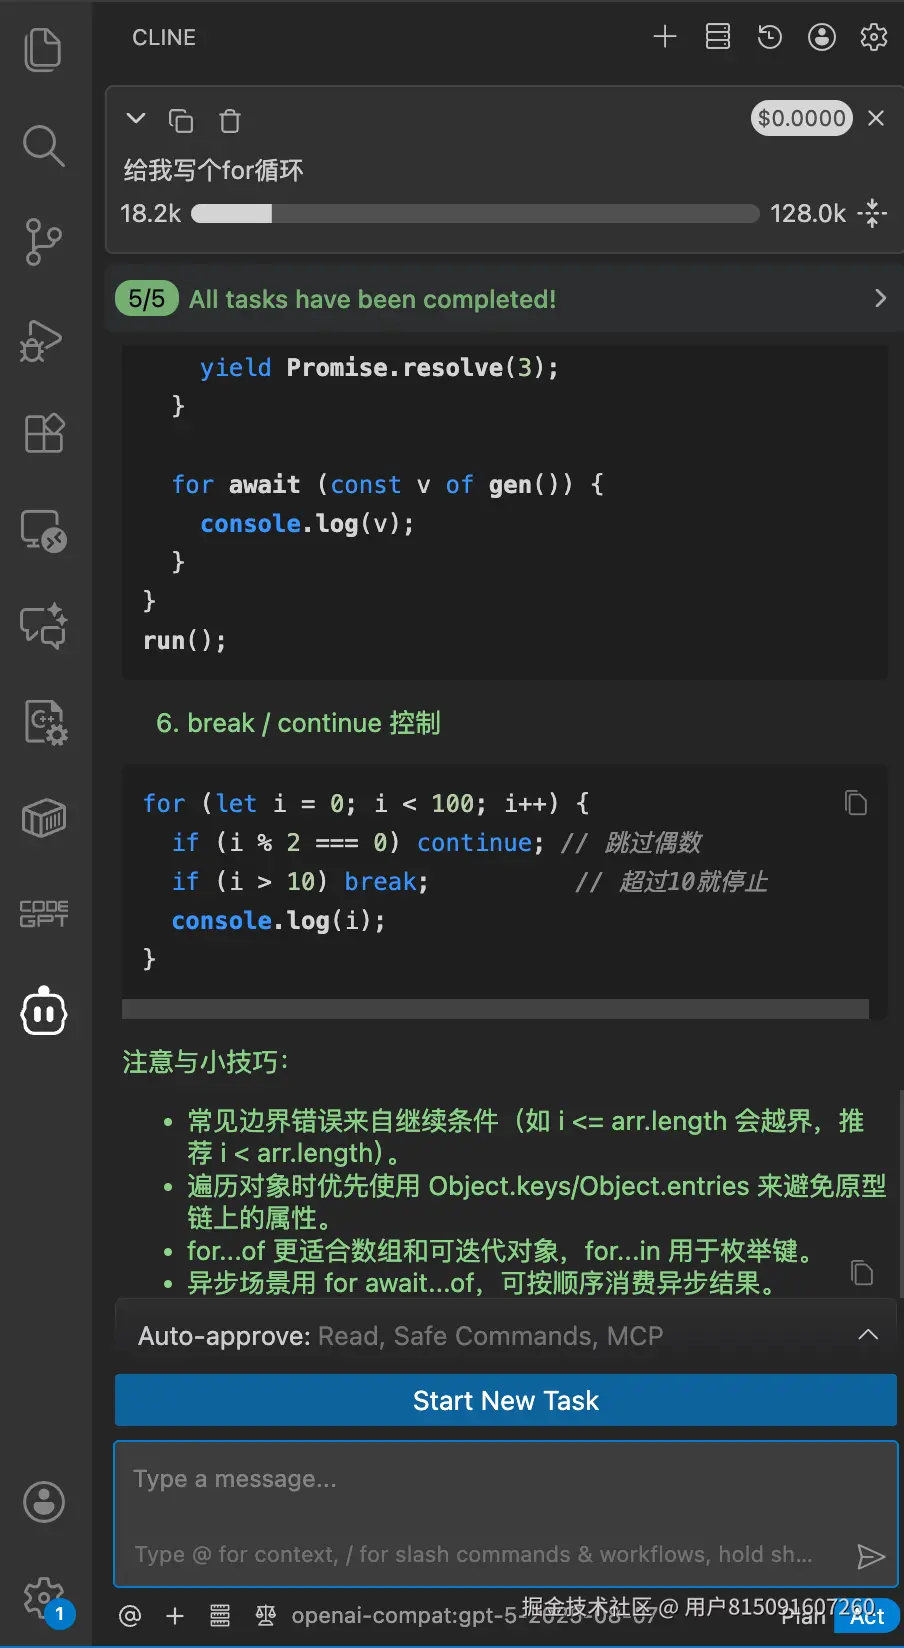Click the 128.0k context limit value
904x1648 pixels.
point(808,213)
